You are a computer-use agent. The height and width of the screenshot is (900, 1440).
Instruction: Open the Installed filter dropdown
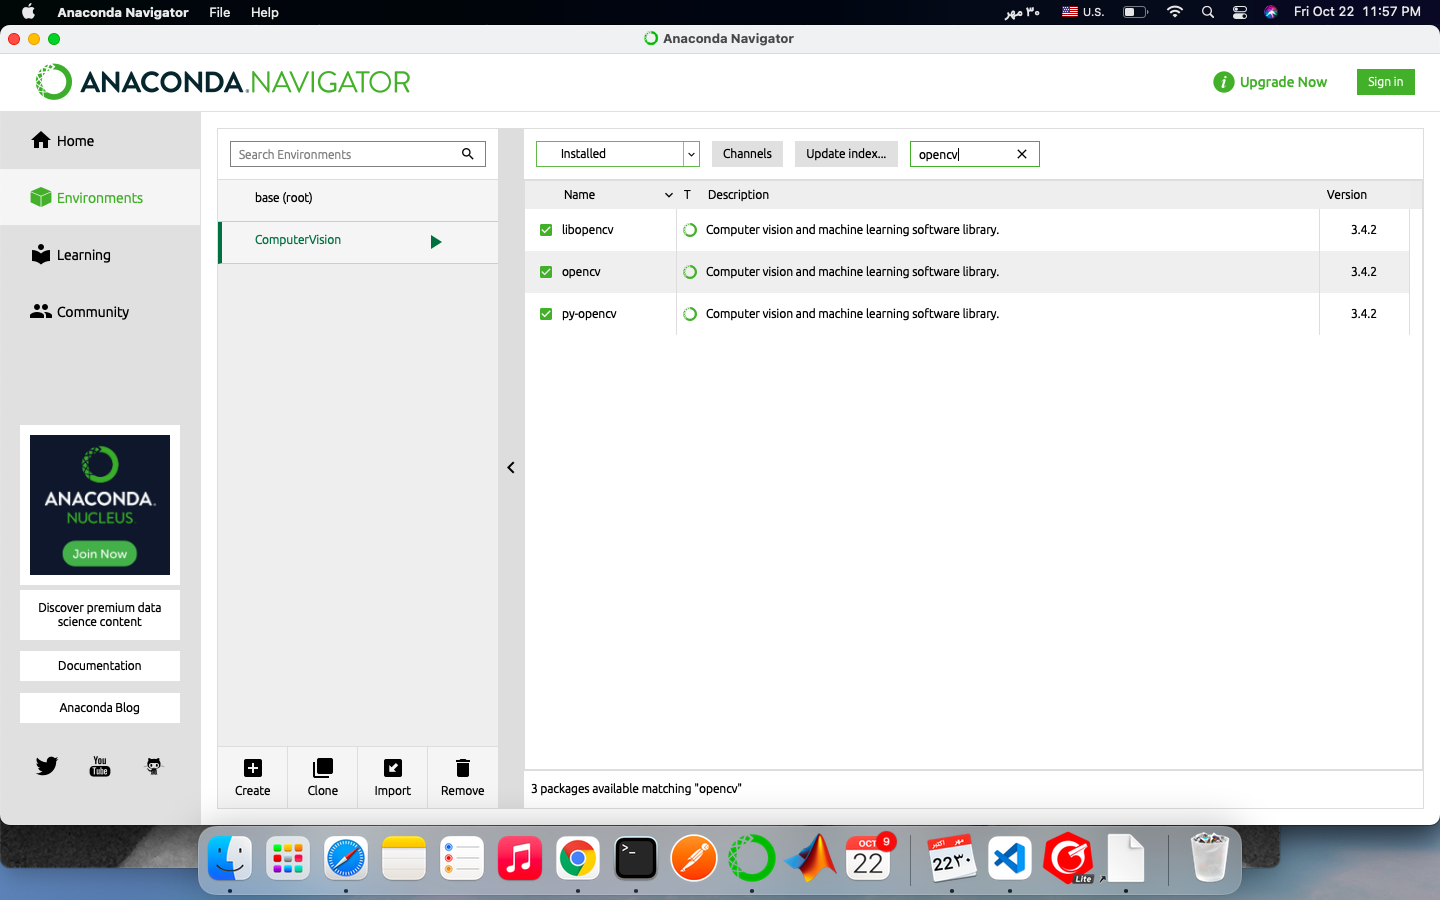617,154
